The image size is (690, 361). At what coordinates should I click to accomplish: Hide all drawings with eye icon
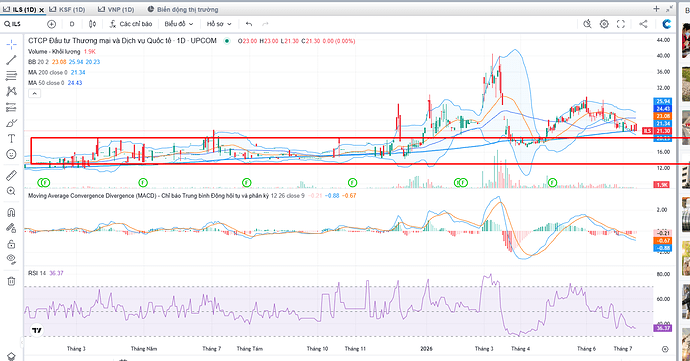(x=11, y=259)
